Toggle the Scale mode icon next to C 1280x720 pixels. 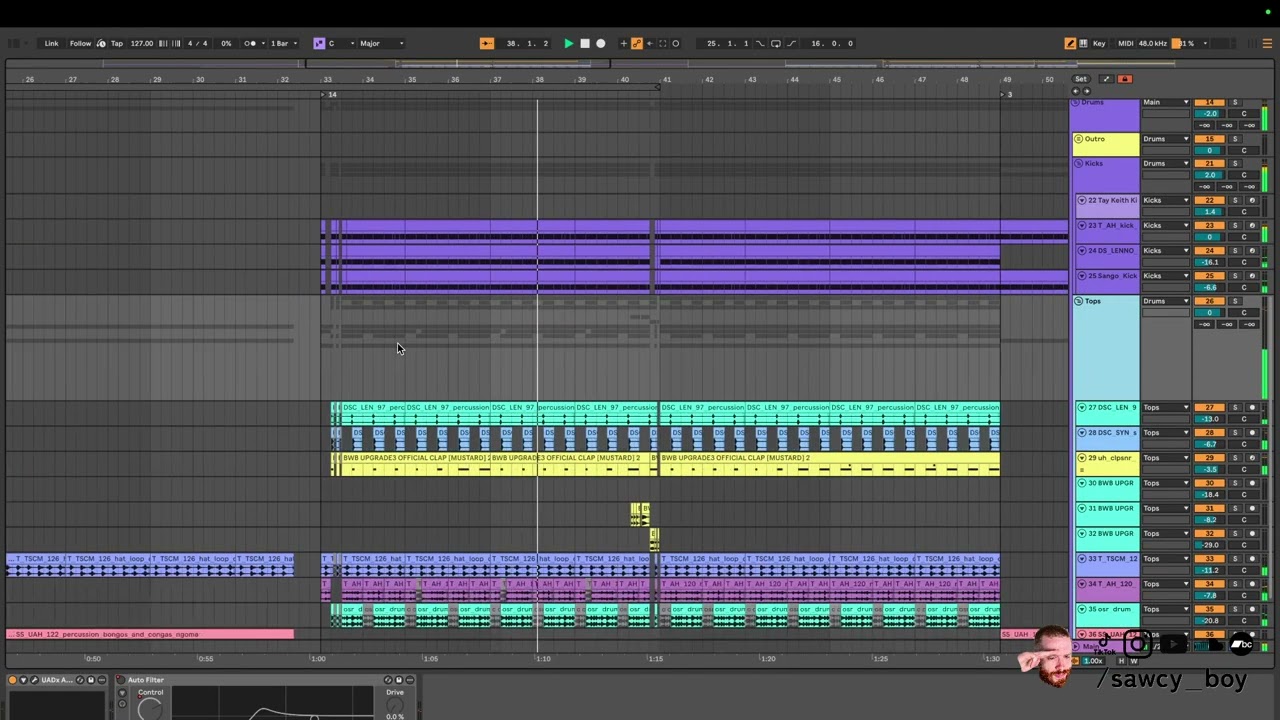point(319,43)
